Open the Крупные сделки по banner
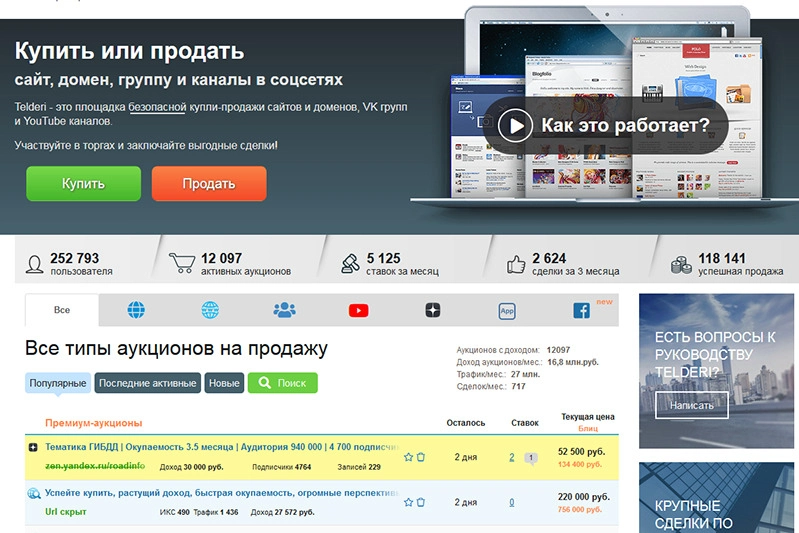Viewport: 799px width, 533px height. pyautogui.click(x=716, y=498)
